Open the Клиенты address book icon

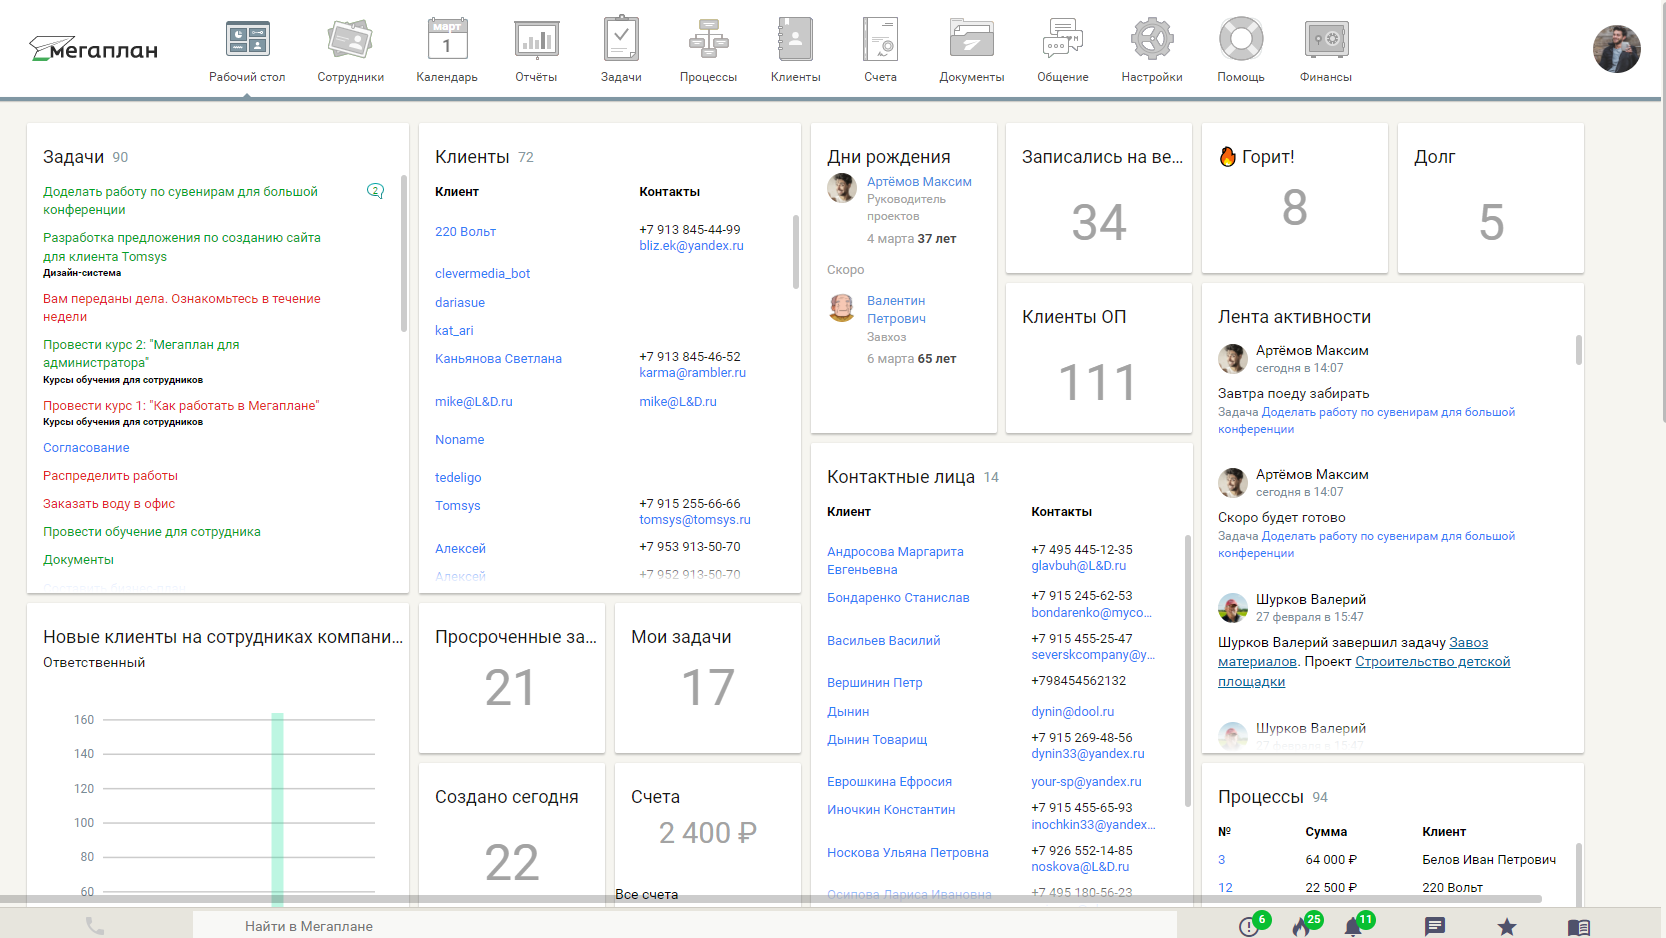(796, 40)
